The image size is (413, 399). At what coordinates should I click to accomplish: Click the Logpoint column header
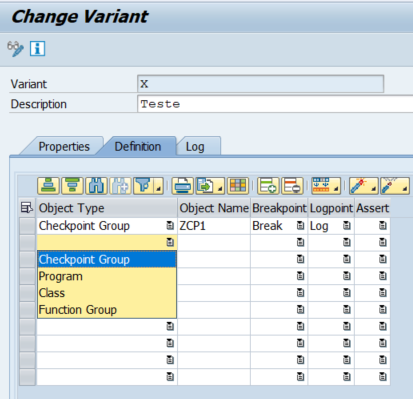(x=331, y=208)
